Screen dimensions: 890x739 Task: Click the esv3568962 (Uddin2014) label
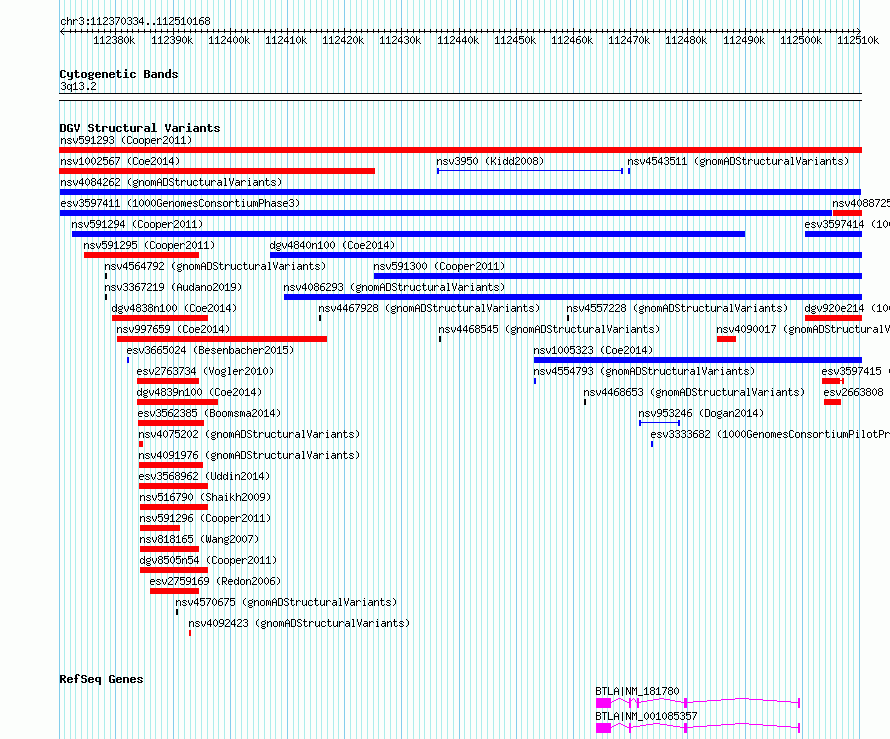coord(204,476)
